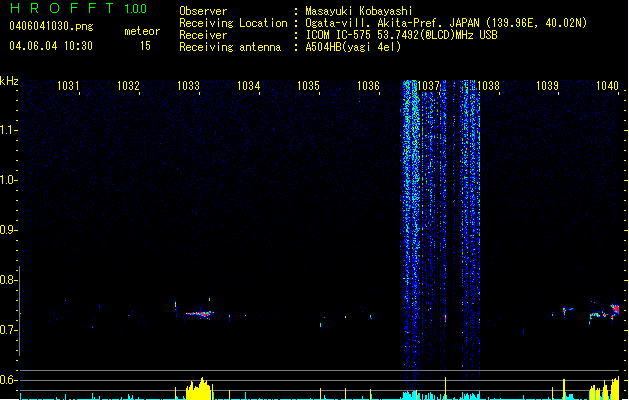Click the meteor echo cluster near 1040
629x400 pixels.
click(605, 312)
